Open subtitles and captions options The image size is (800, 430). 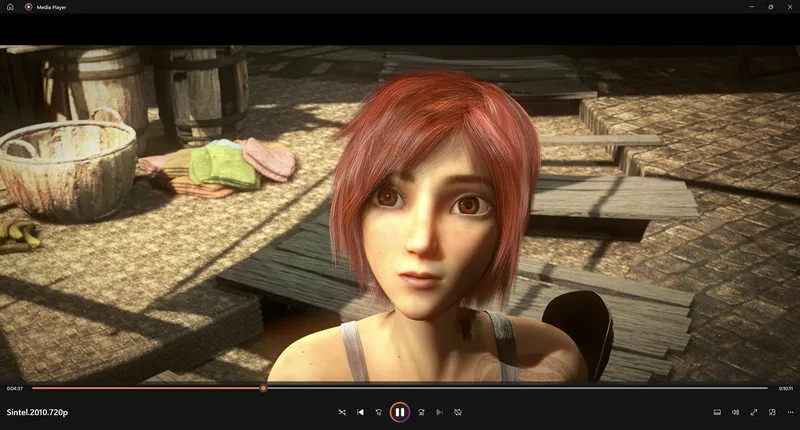[x=717, y=412]
